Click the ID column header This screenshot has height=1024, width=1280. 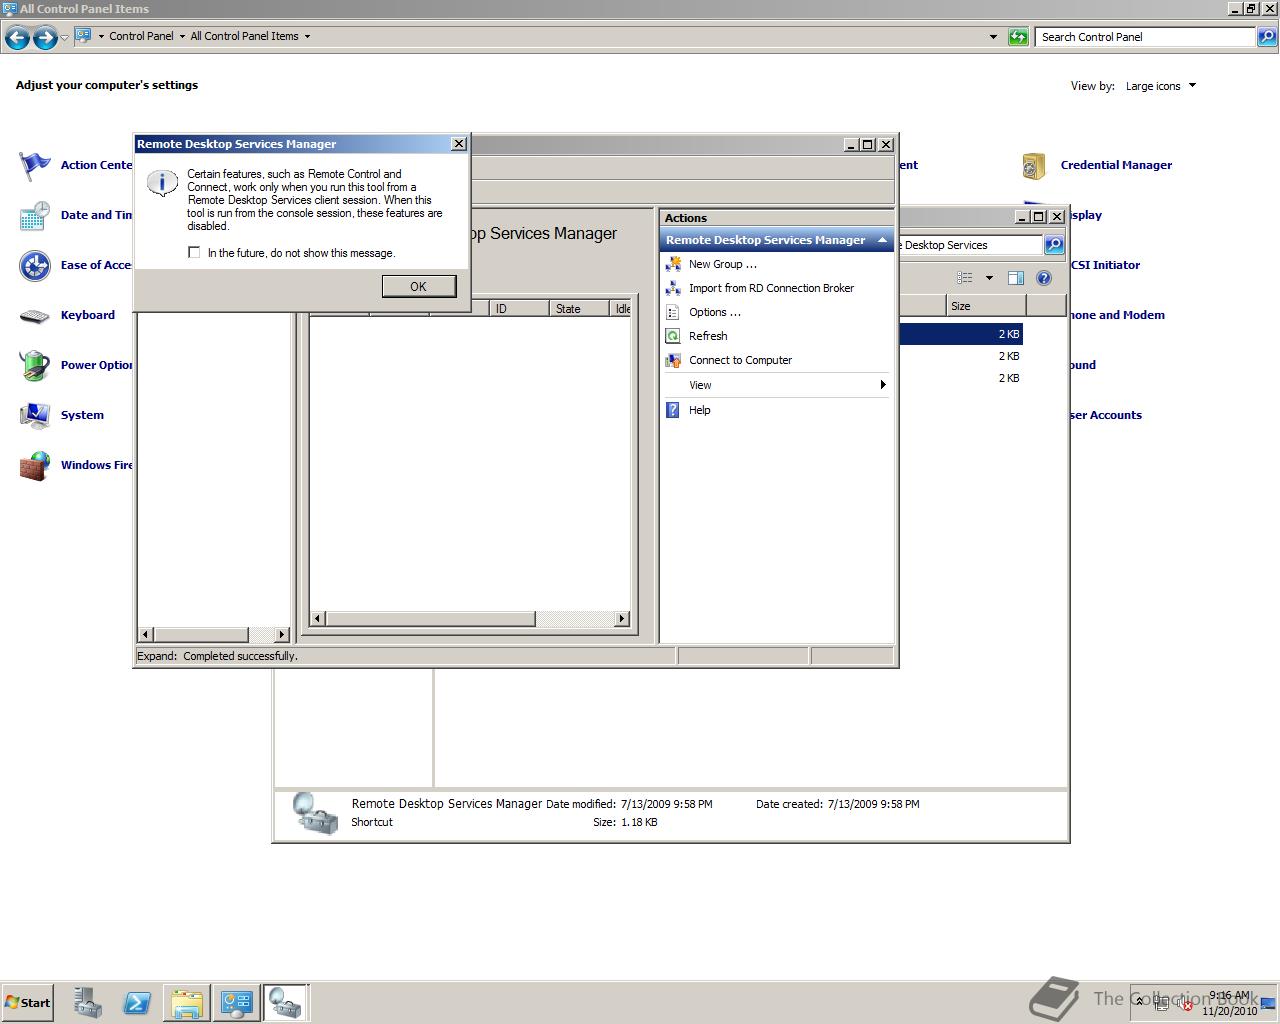point(519,308)
